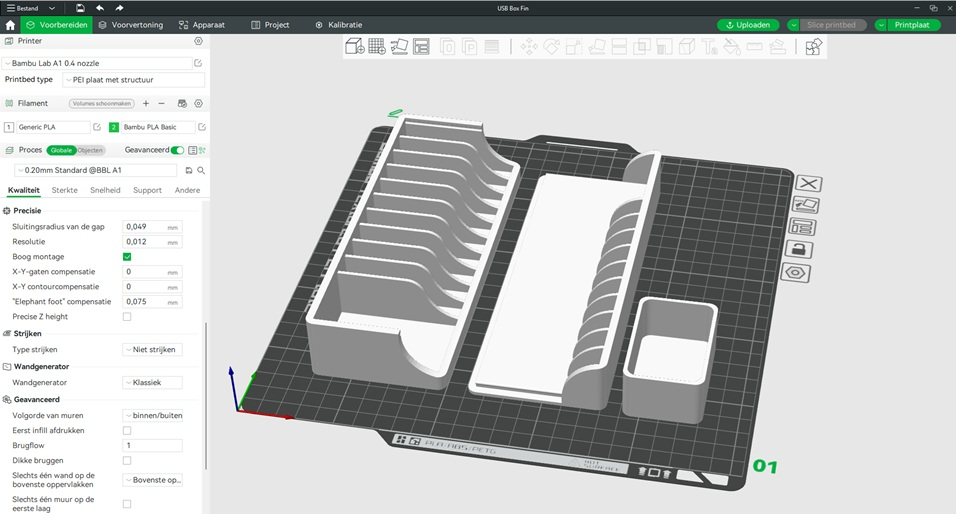The width and height of the screenshot is (956, 514).
Task: Click the Uploaden button
Action: tap(747, 25)
